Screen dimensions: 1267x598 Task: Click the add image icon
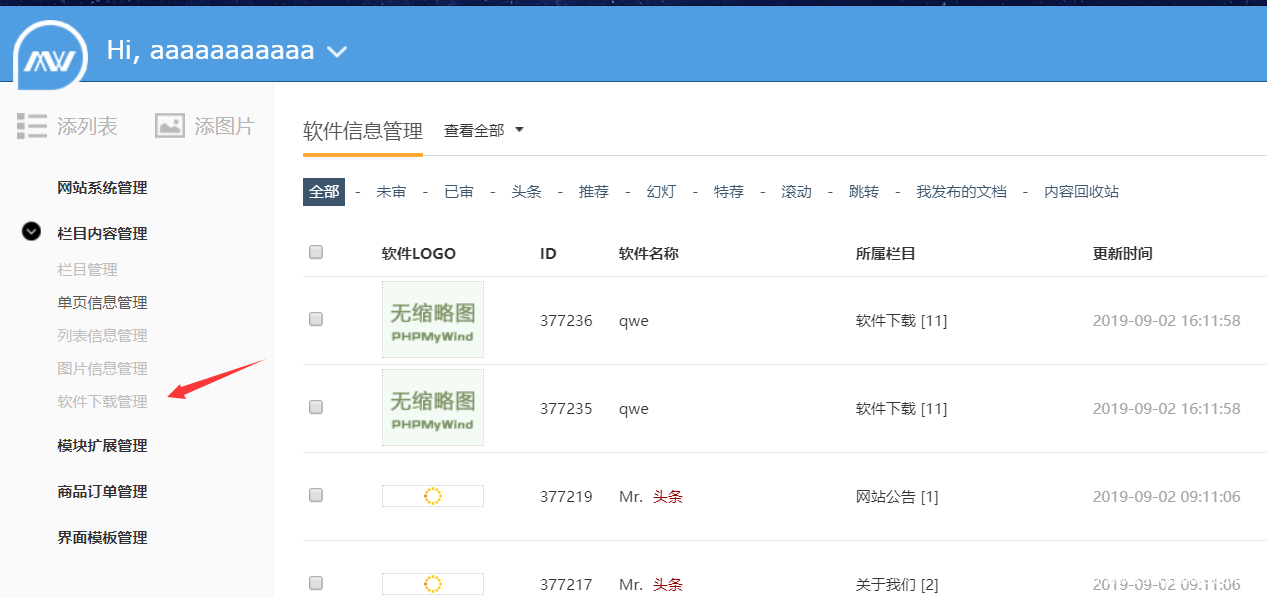170,126
